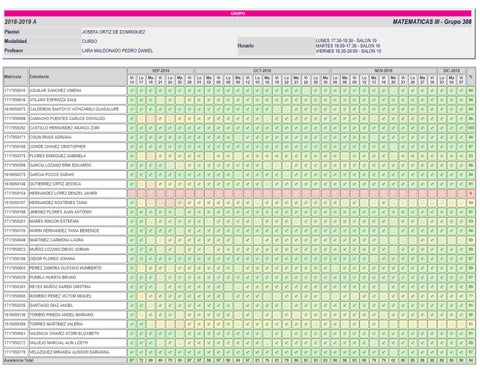
Task: Mark Hernandez Lopez Denzel Javier present Vi 07
Action: pyautogui.click(x=461, y=193)
